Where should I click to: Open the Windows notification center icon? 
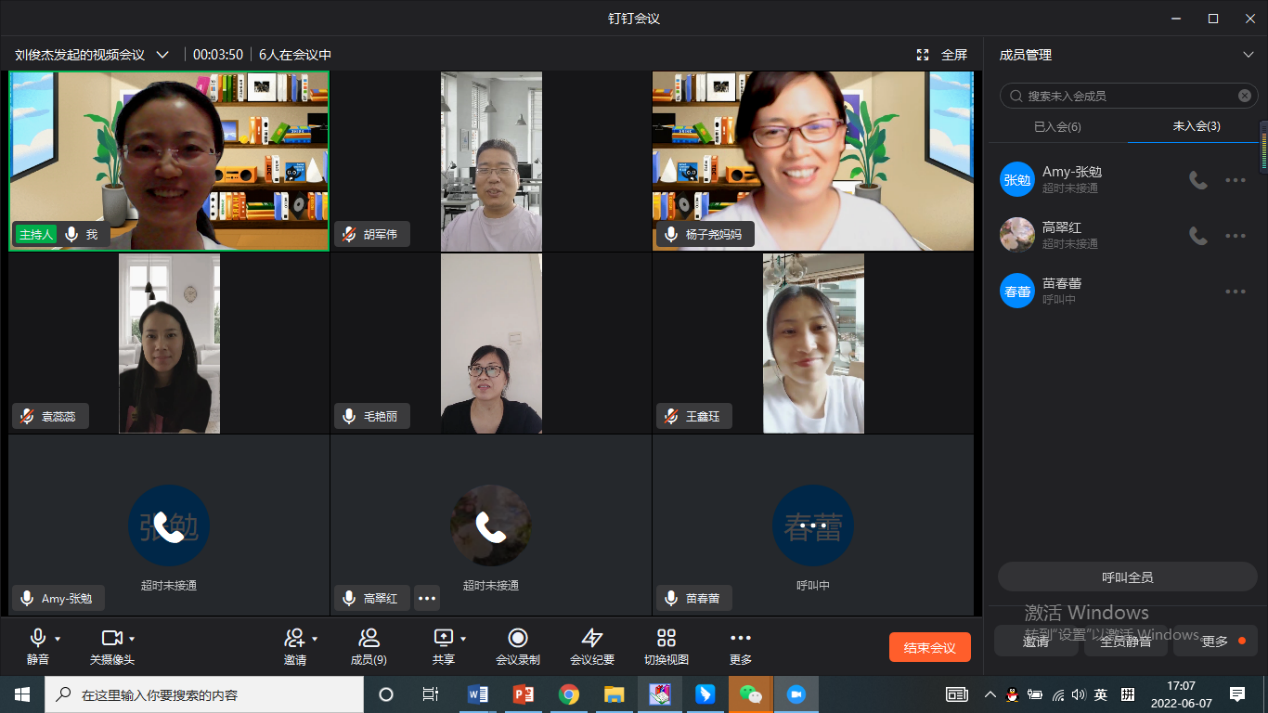1237,694
